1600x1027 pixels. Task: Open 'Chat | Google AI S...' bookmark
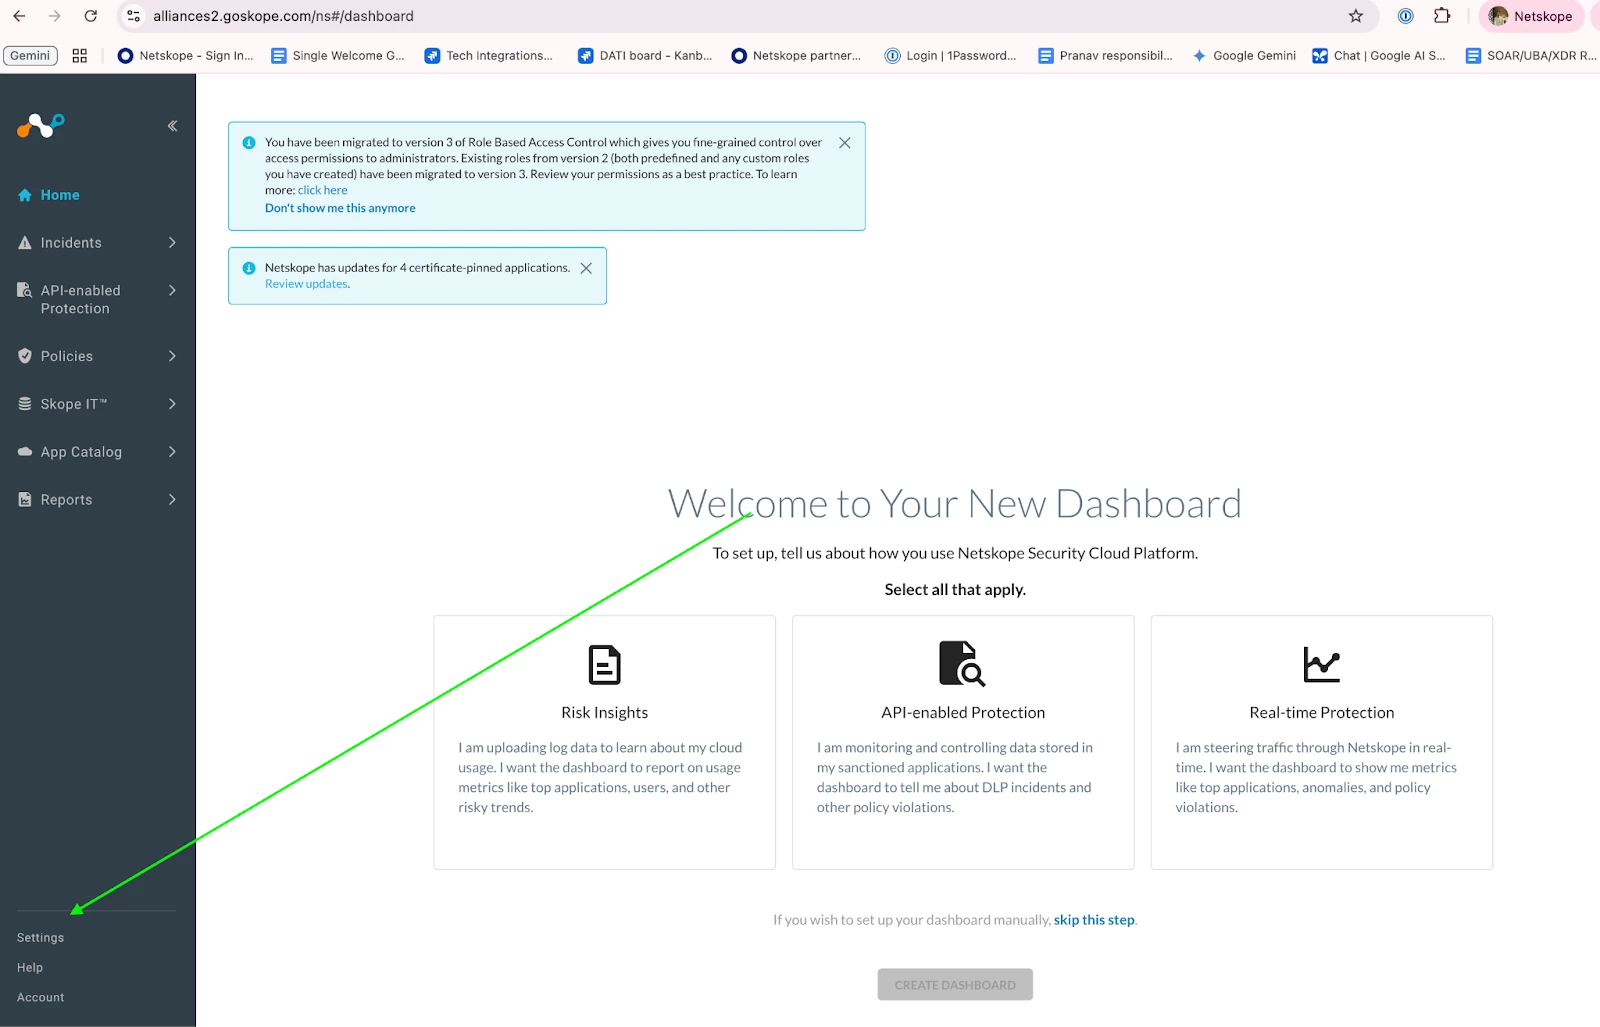coord(1379,56)
